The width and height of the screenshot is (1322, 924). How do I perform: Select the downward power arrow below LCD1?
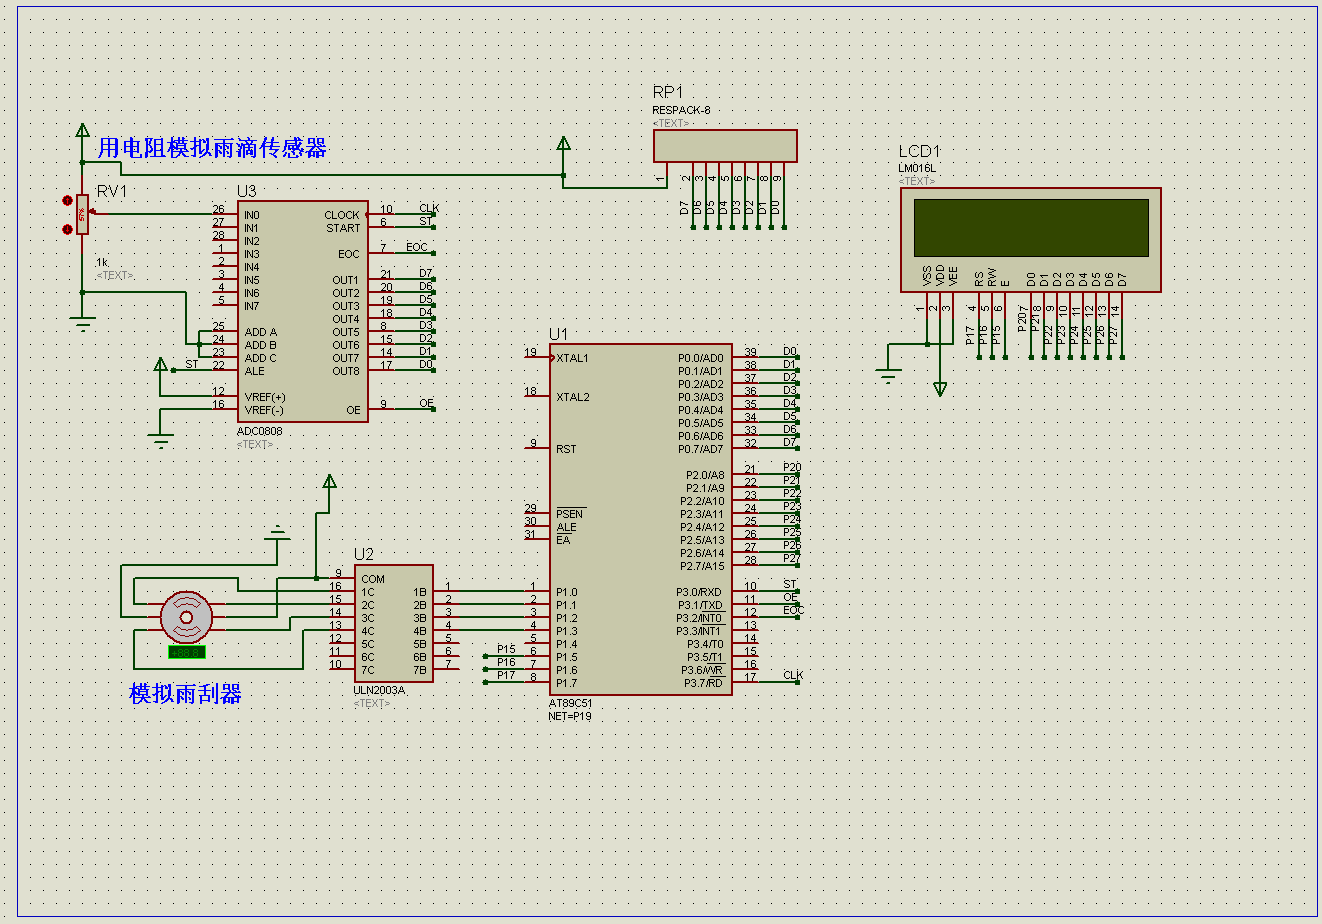[x=940, y=389]
